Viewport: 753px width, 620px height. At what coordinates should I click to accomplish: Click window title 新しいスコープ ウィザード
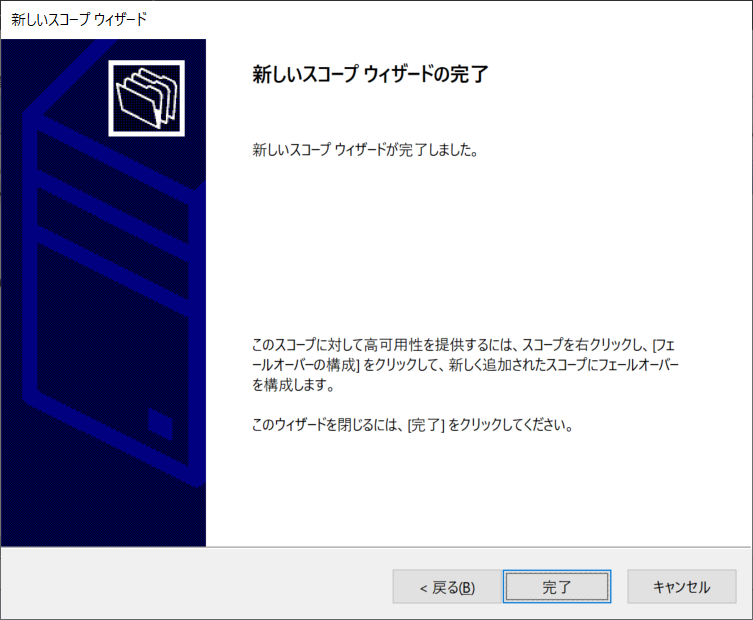point(79,20)
